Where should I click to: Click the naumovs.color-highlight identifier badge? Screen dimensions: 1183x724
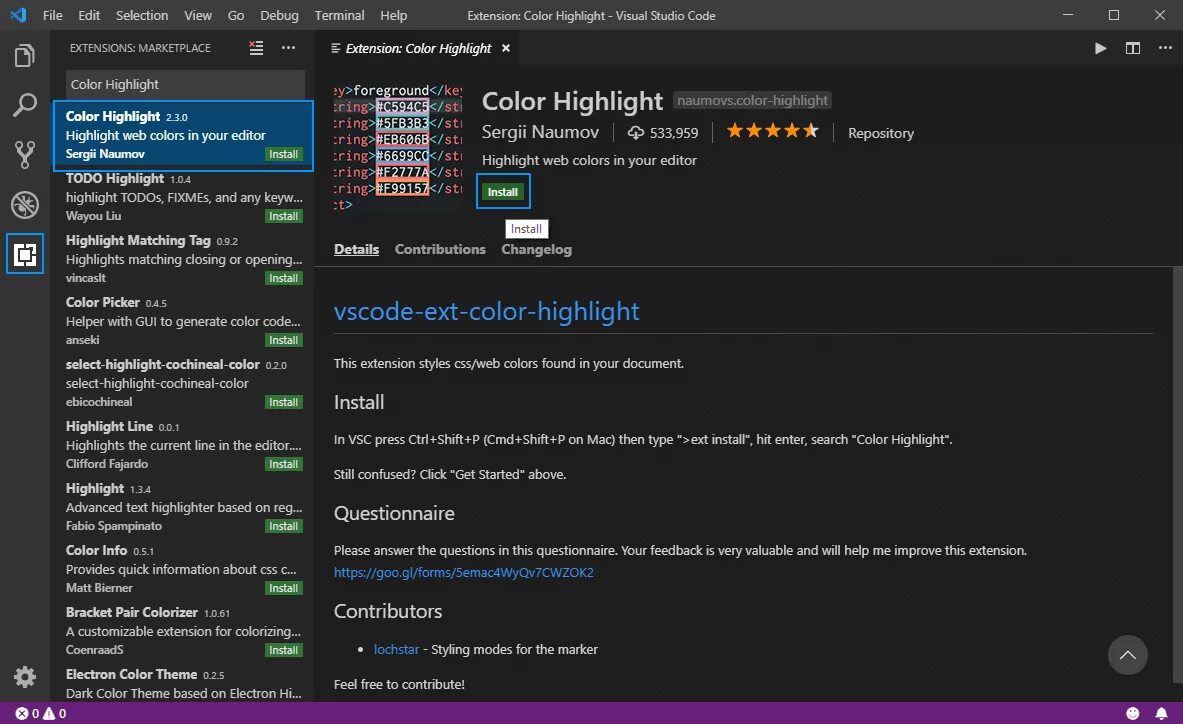point(752,100)
